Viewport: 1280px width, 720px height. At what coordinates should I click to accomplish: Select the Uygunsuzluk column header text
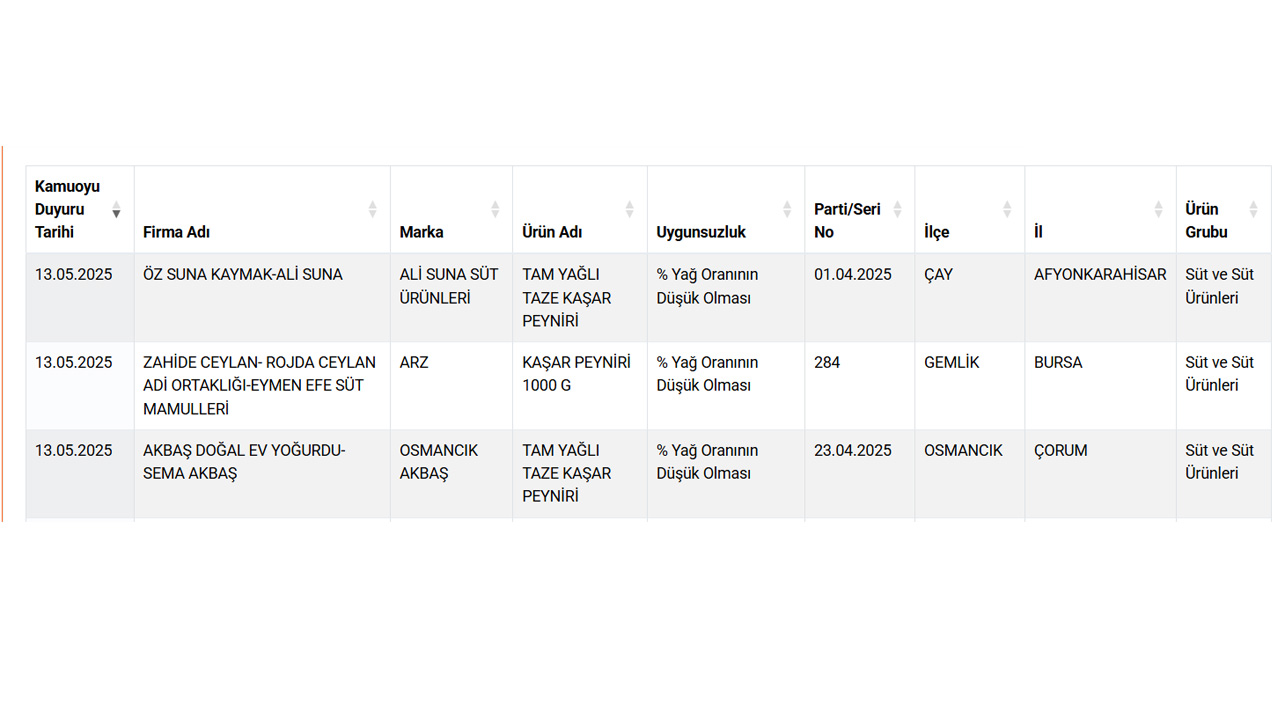(x=701, y=232)
